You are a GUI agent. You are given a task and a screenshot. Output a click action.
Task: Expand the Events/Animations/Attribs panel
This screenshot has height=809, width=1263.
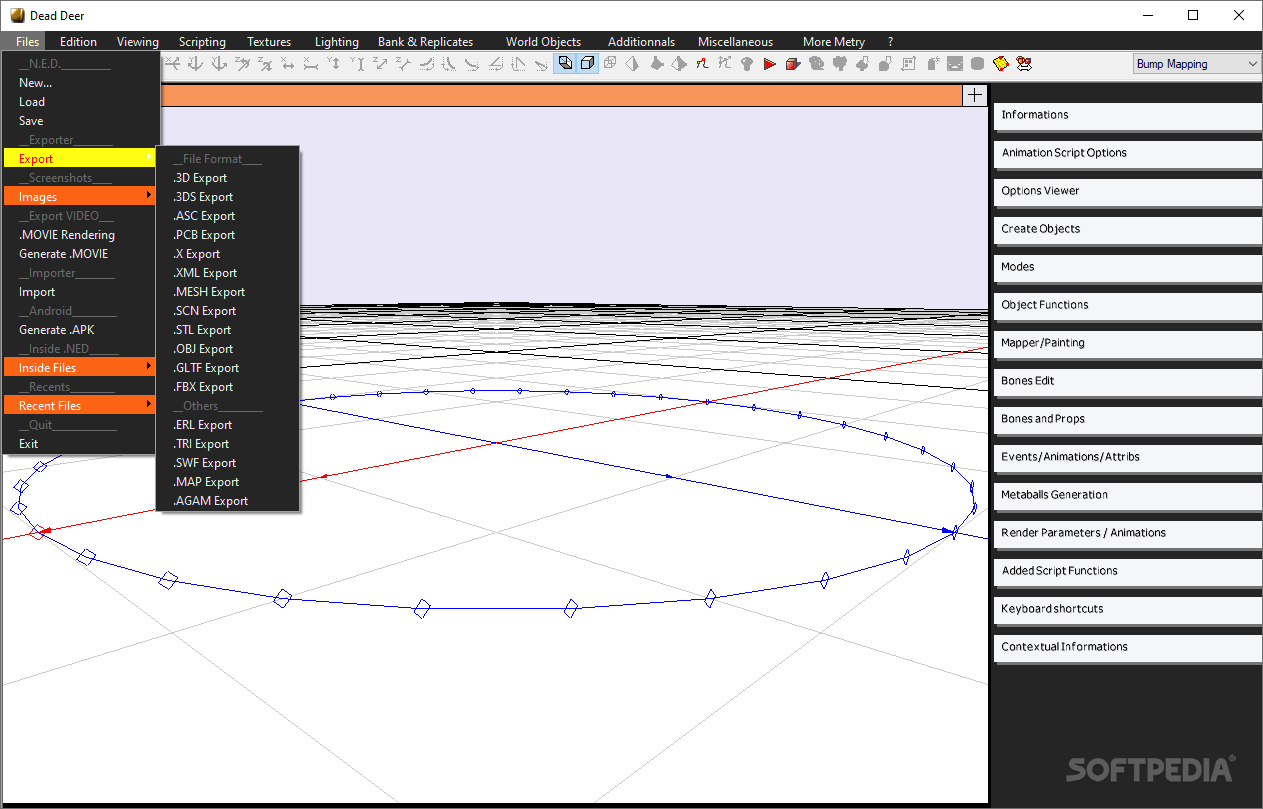(1128, 457)
